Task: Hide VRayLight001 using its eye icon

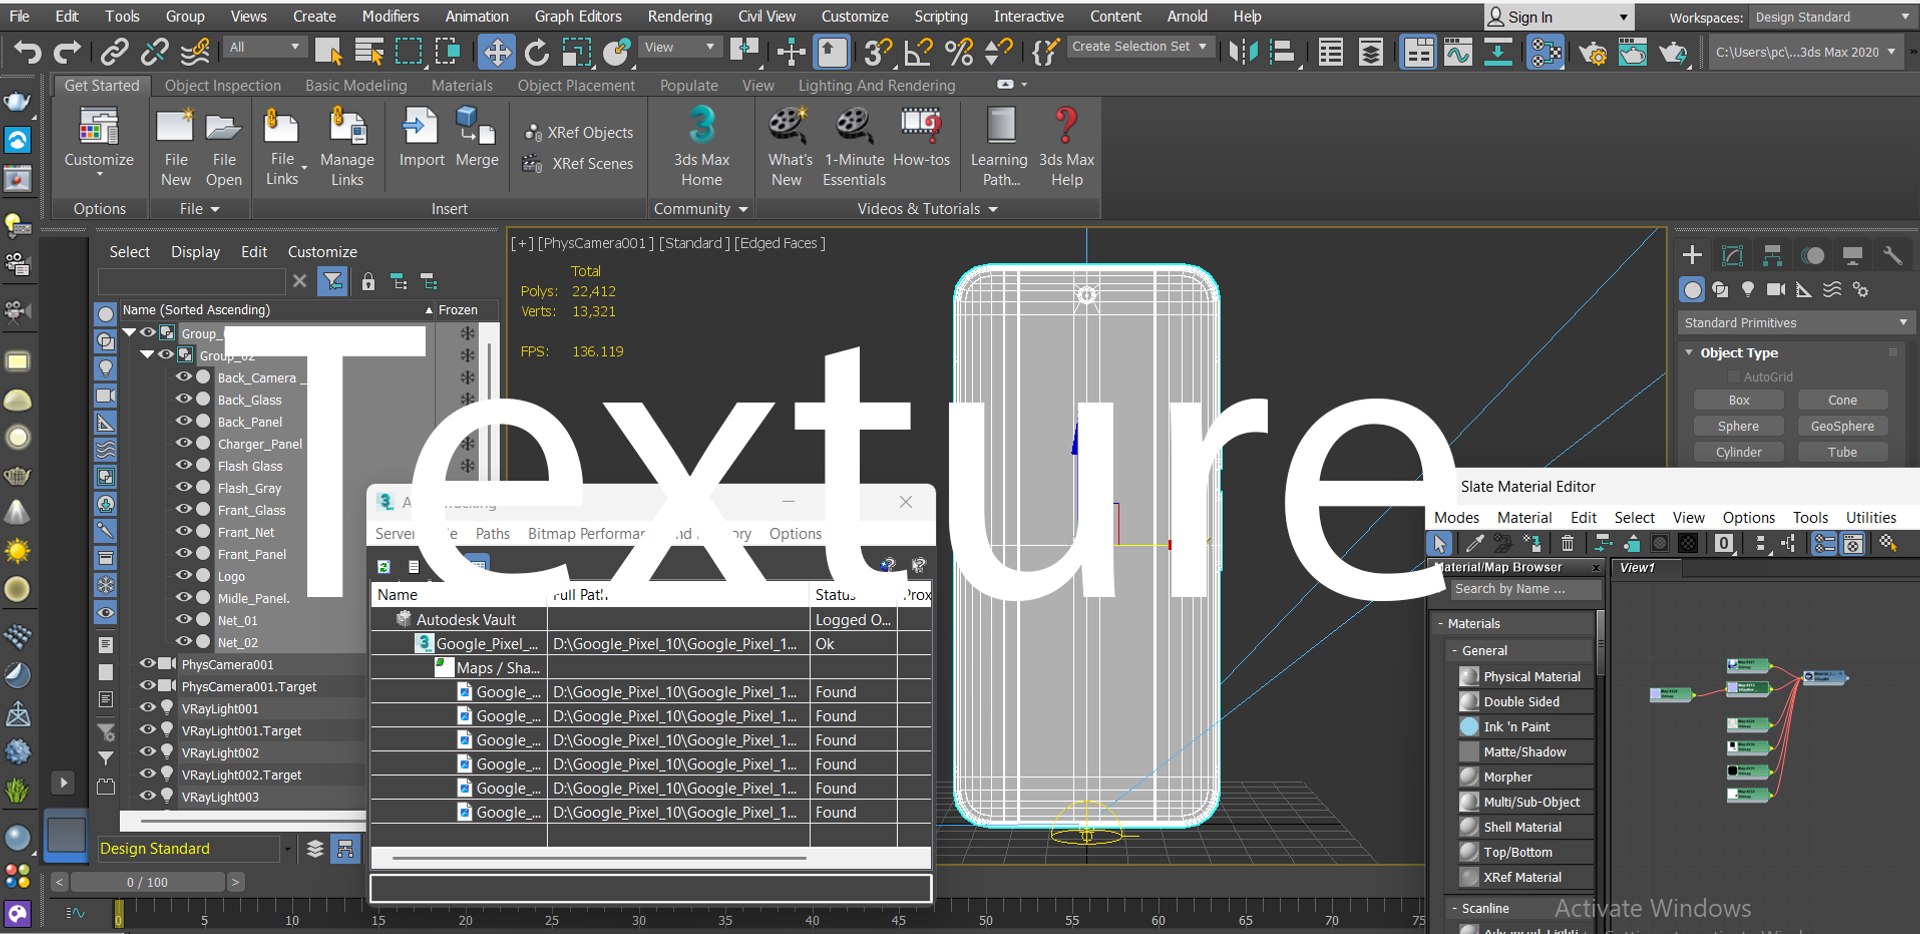Action: (x=148, y=707)
